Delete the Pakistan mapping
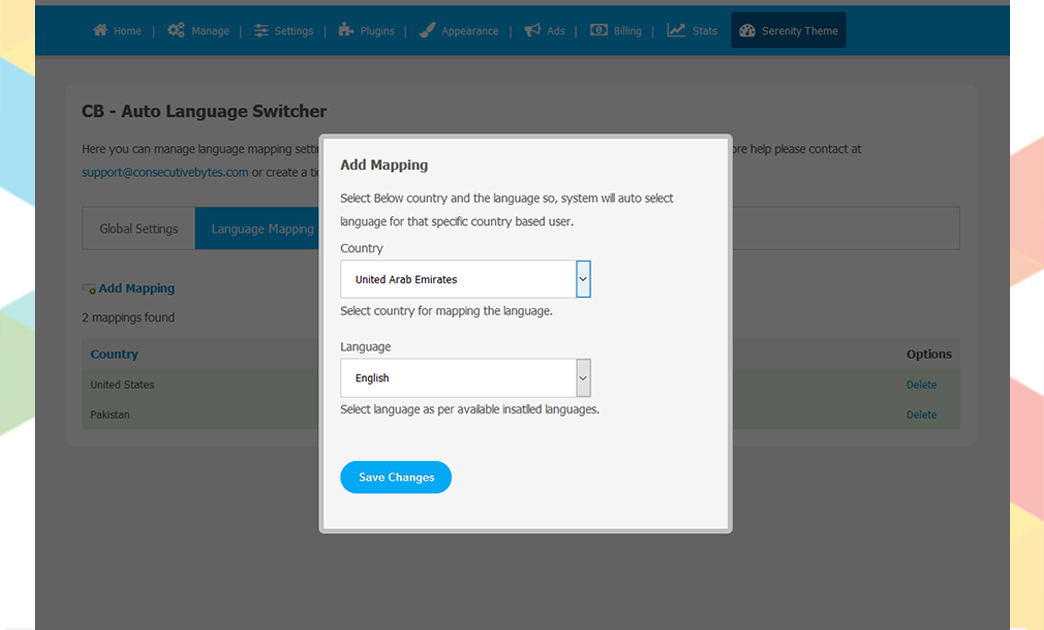This screenshot has height=630, width=1044. (x=921, y=415)
